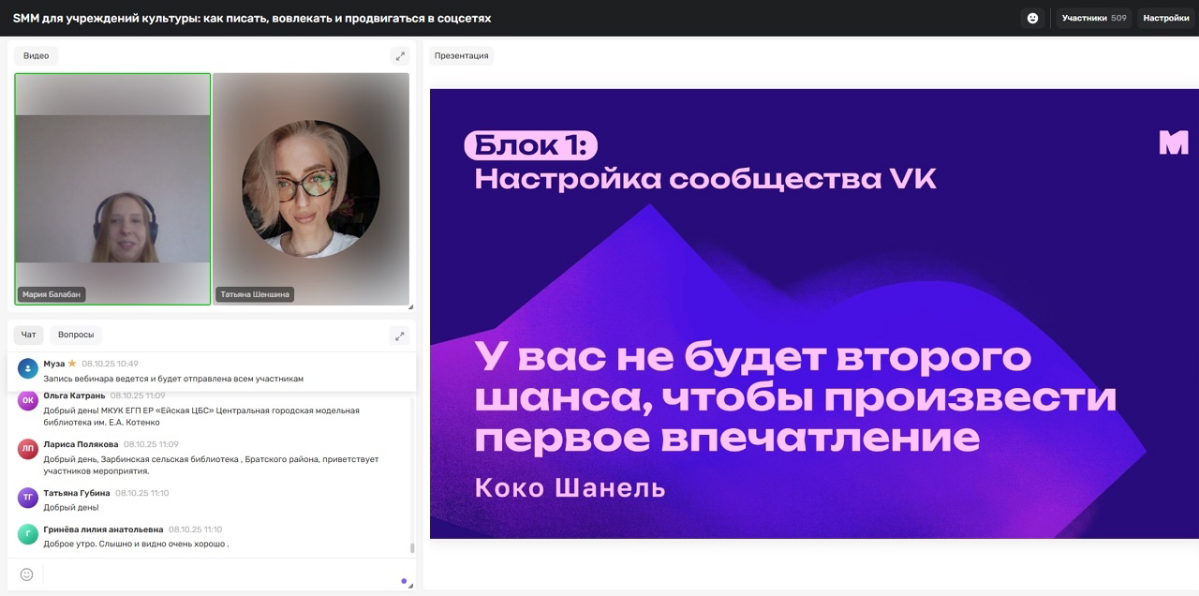This screenshot has width=1199, height=596.
Task: Expand the chat panel with arrows icon
Action: pyautogui.click(x=400, y=335)
